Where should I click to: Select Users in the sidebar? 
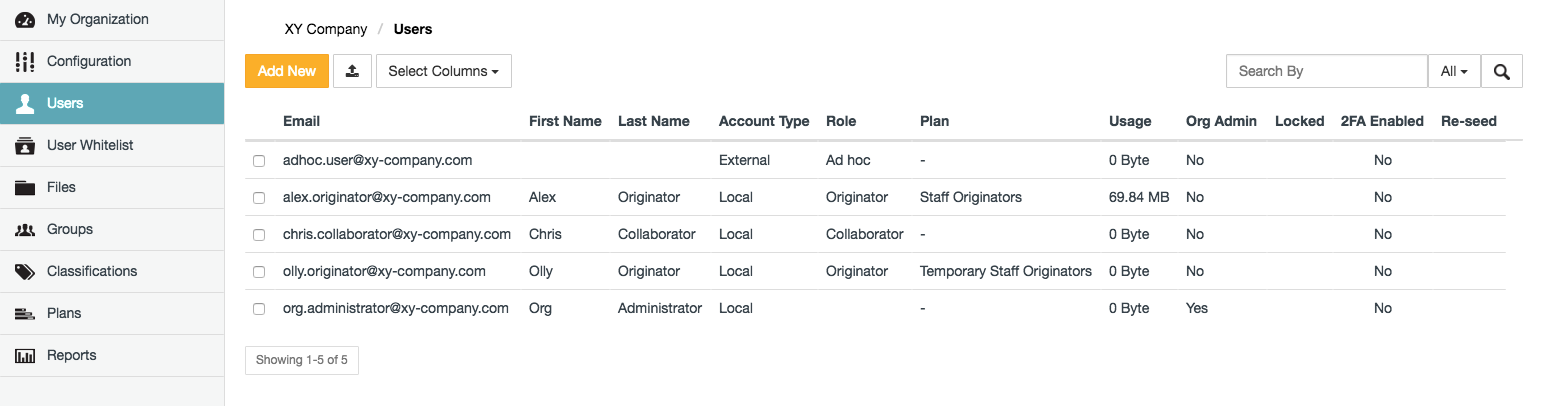point(65,103)
